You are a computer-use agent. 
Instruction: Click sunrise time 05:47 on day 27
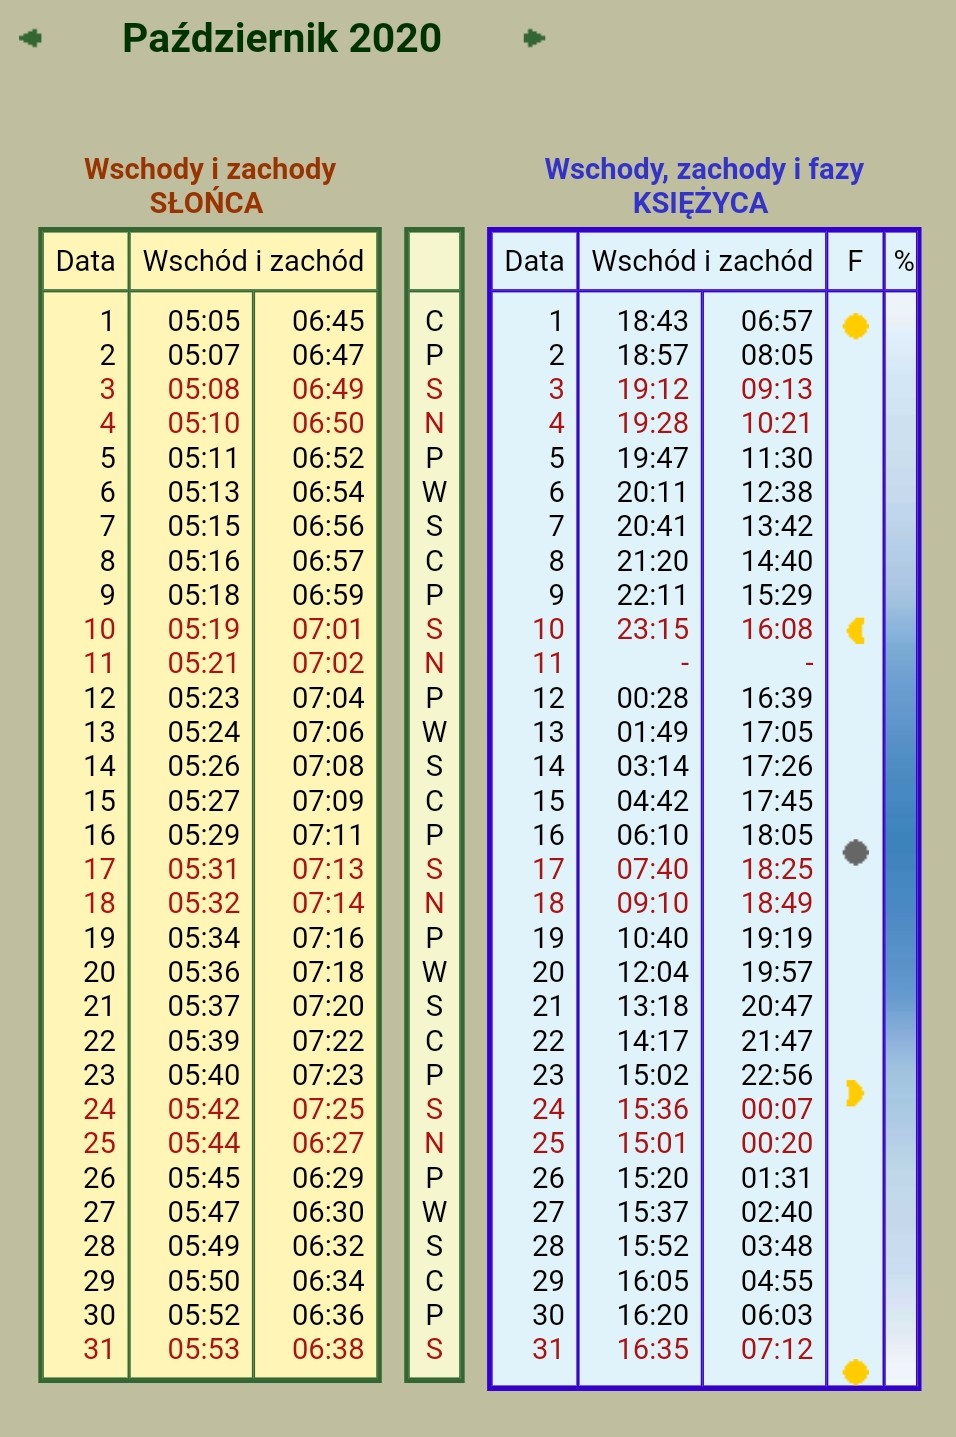(204, 1212)
